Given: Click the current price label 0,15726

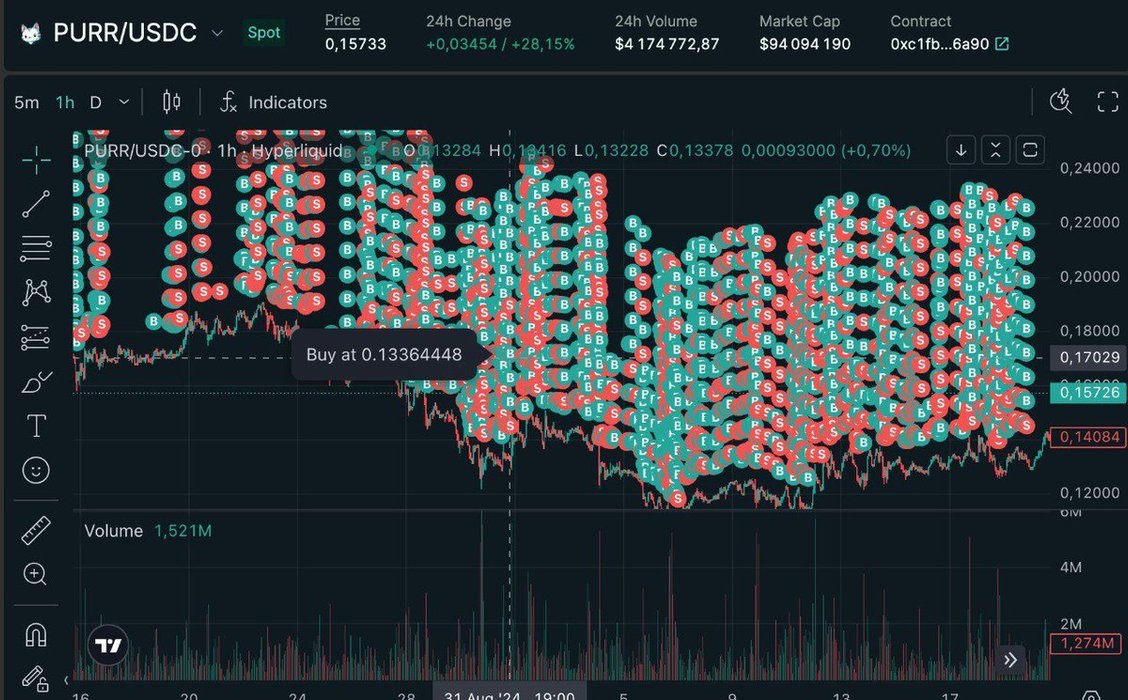Looking at the screenshot, I should pyautogui.click(x=1089, y=392).
